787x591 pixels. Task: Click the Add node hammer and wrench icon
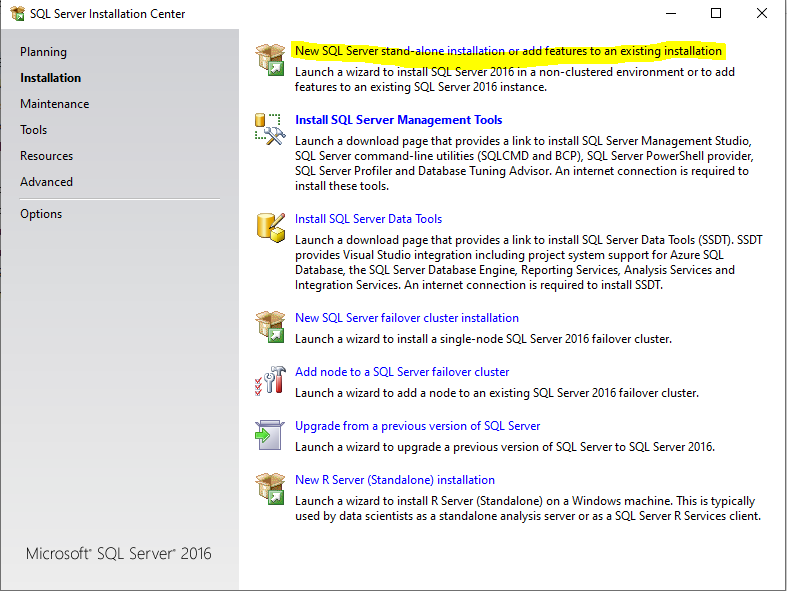point(270,381)
